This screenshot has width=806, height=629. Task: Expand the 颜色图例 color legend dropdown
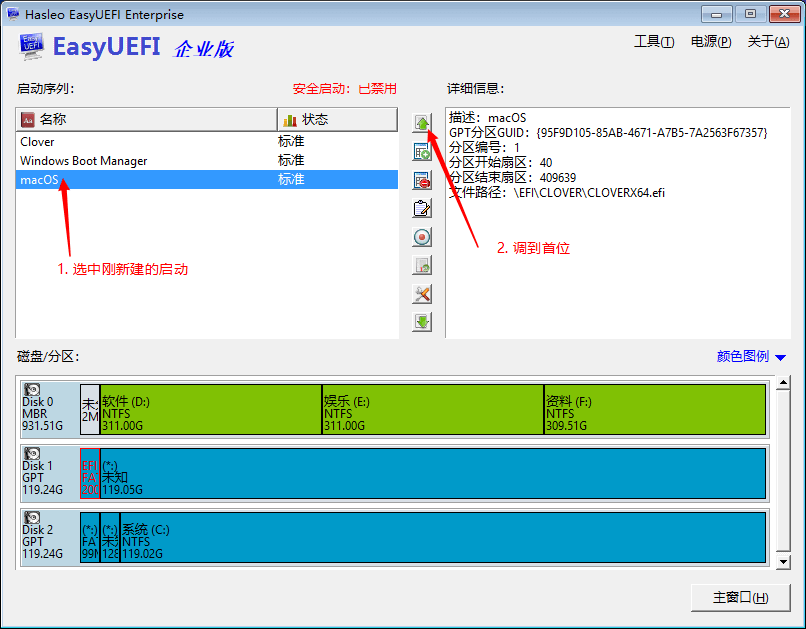click(751, 357)
